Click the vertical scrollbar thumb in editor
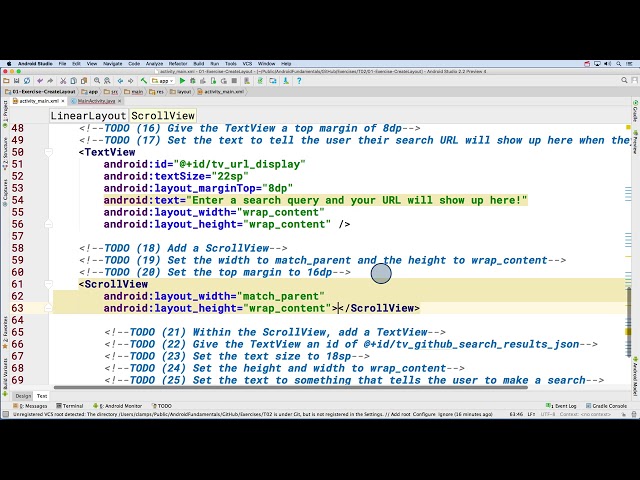The width and height of the screenshot is (640, 480). (x=629, y=322)
